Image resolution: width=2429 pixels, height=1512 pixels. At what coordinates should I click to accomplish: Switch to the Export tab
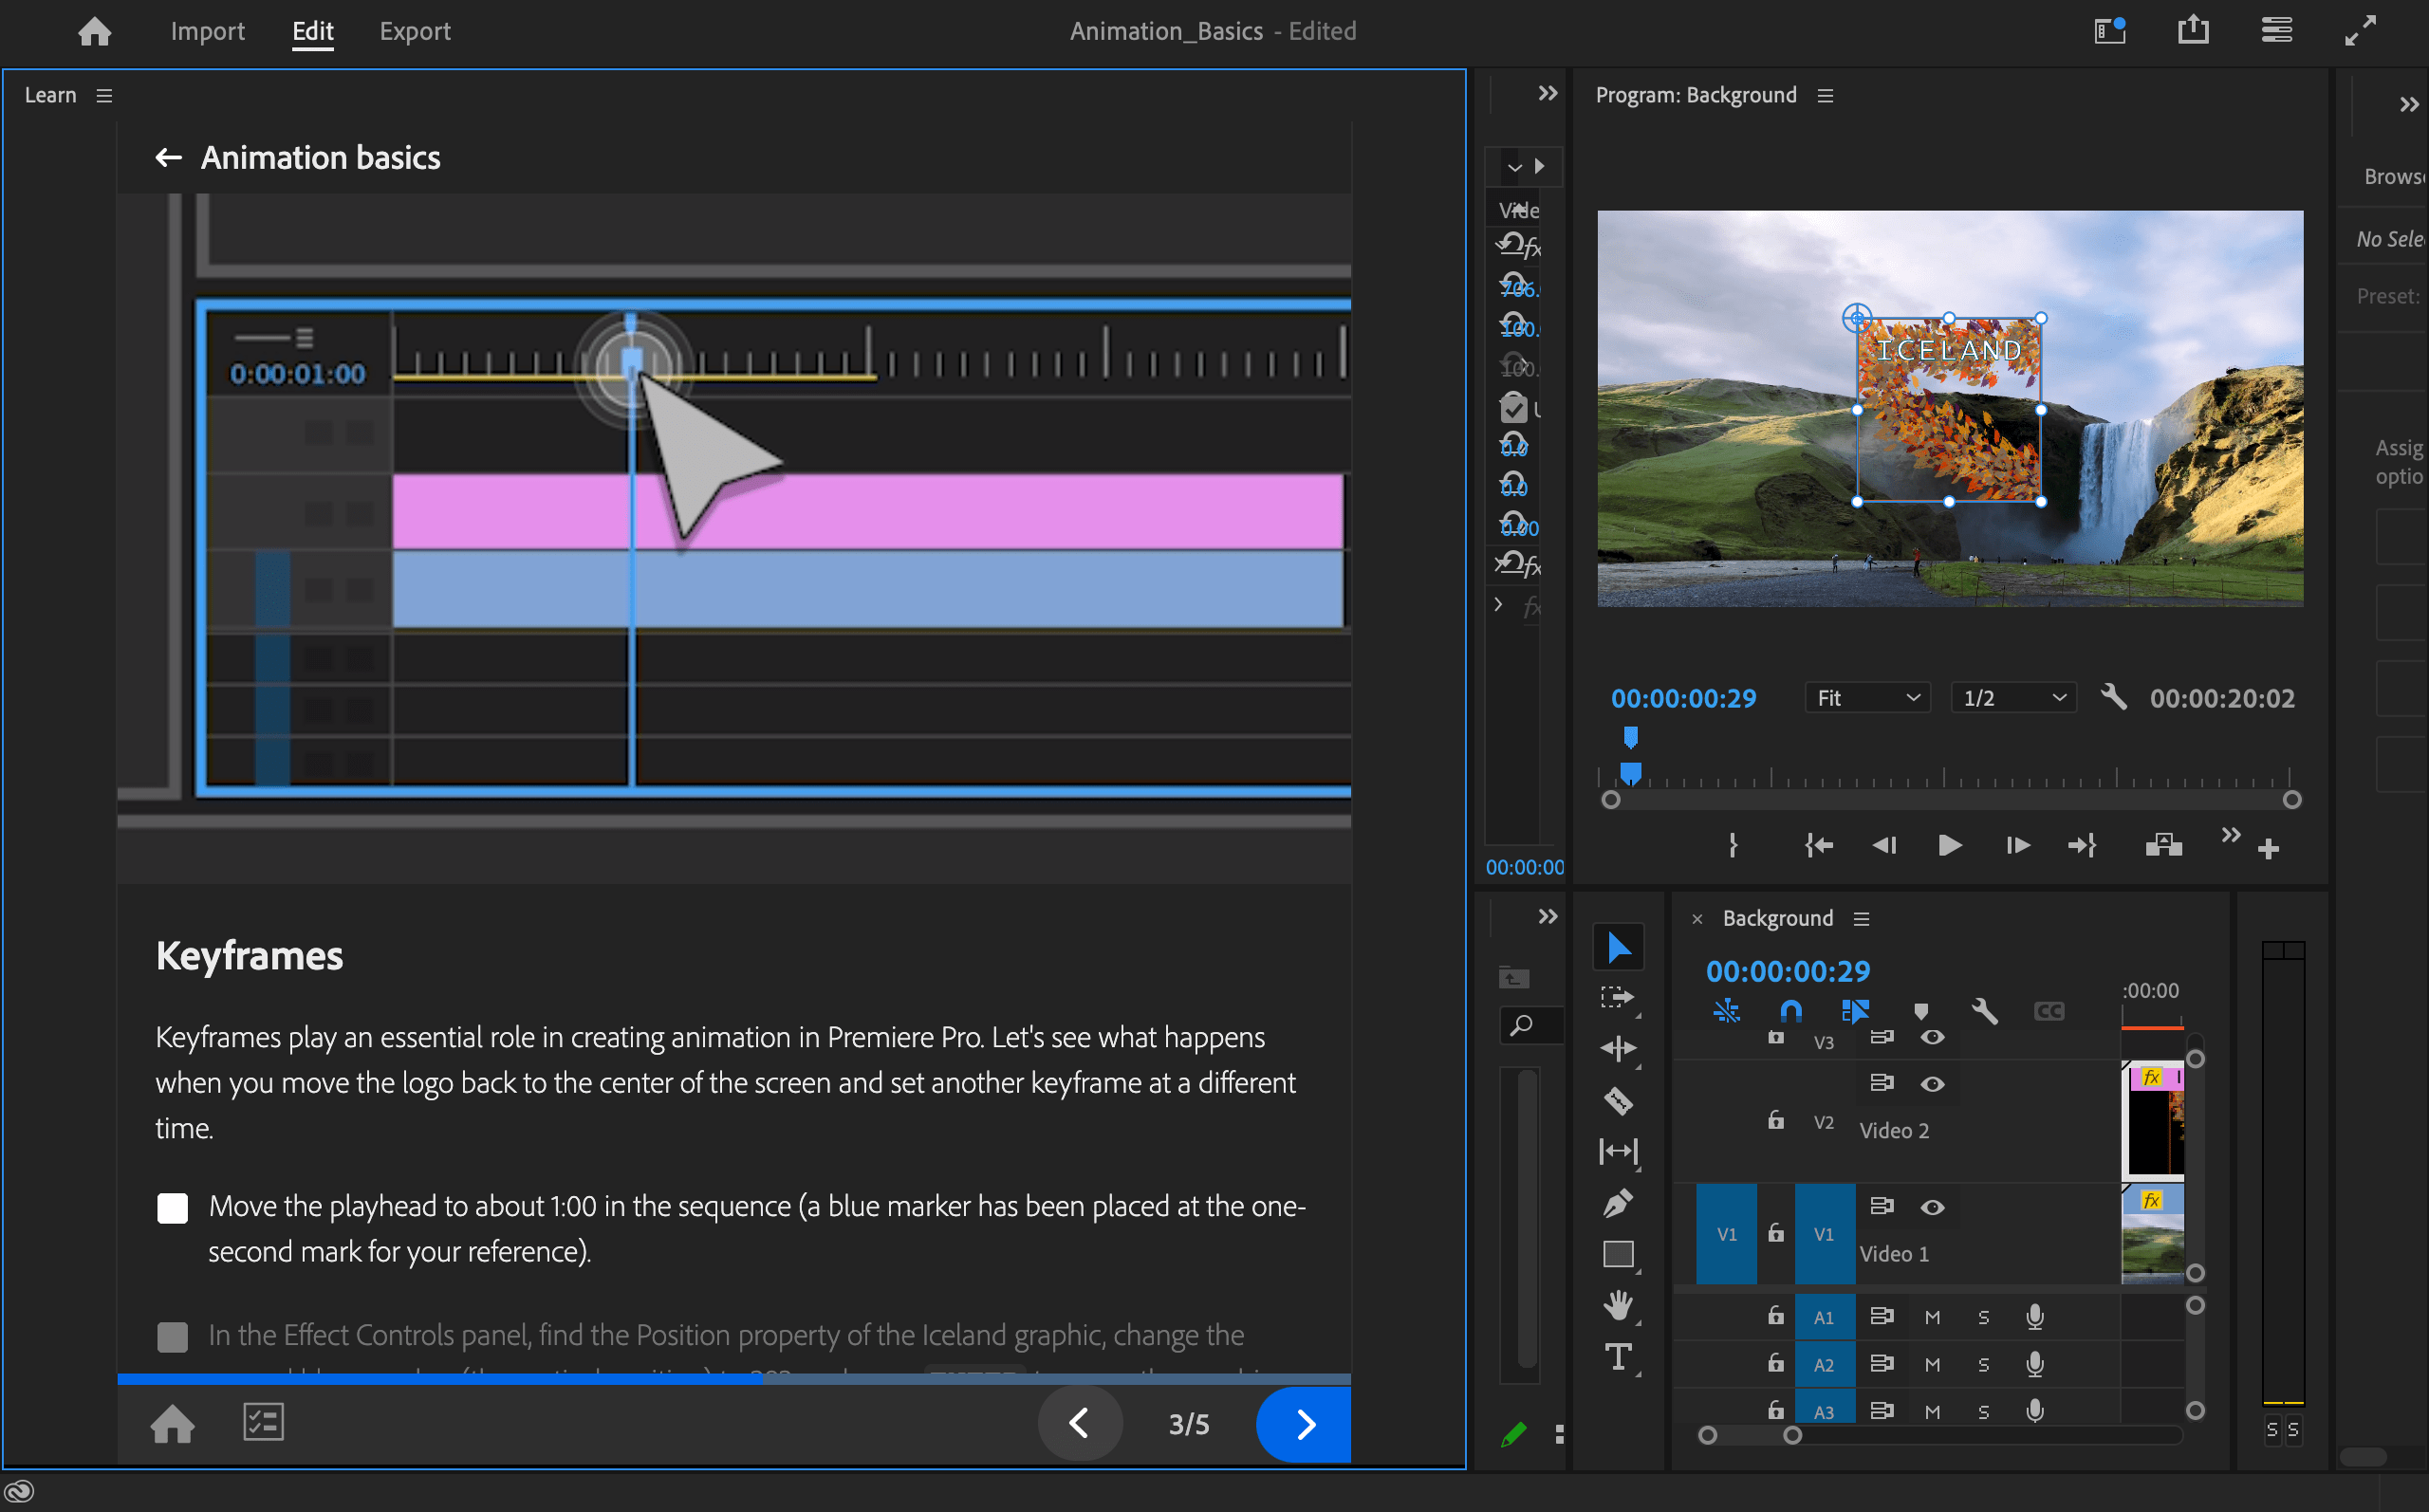pos(414,31)
